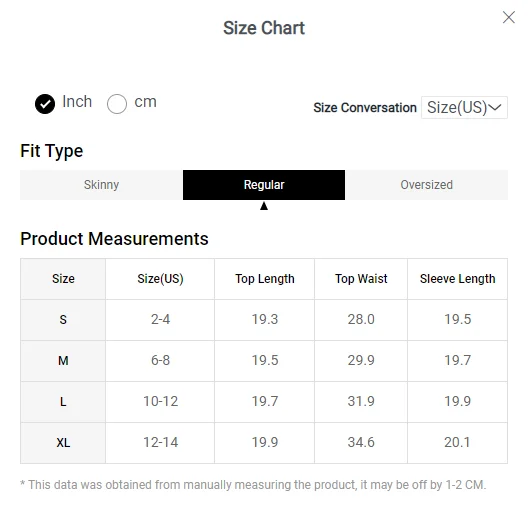Open the Size(US) conversion dropdown
531x511 pixels.
[464, 108]
